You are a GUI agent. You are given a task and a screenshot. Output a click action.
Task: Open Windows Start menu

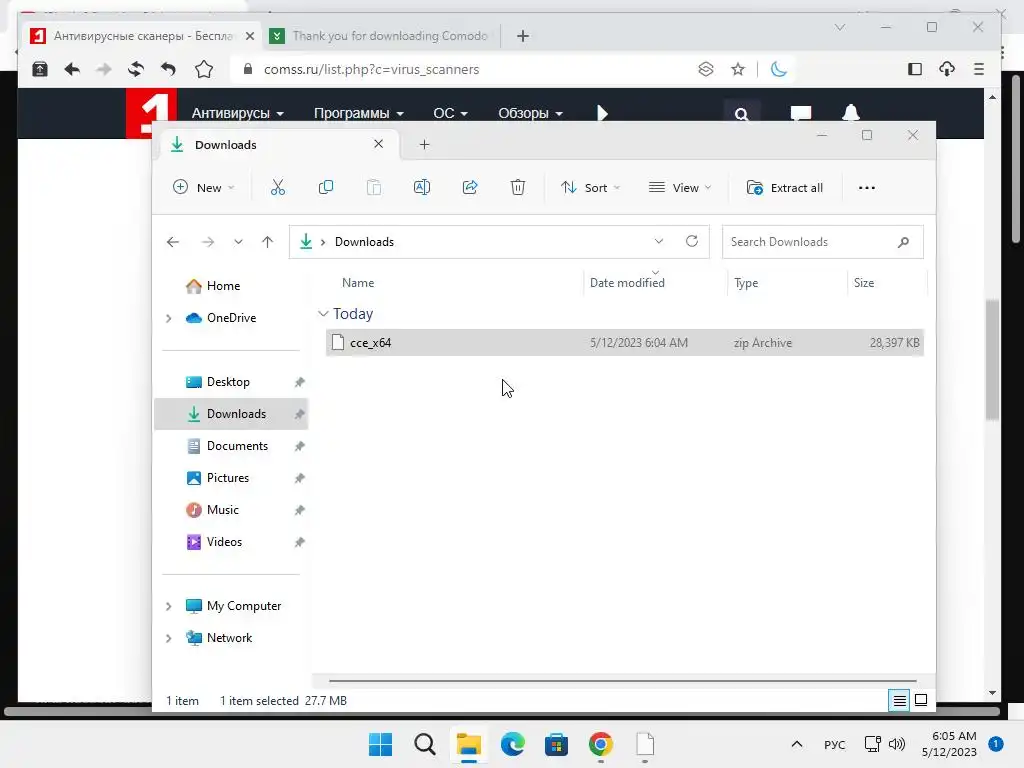click(x=380, y=744)
